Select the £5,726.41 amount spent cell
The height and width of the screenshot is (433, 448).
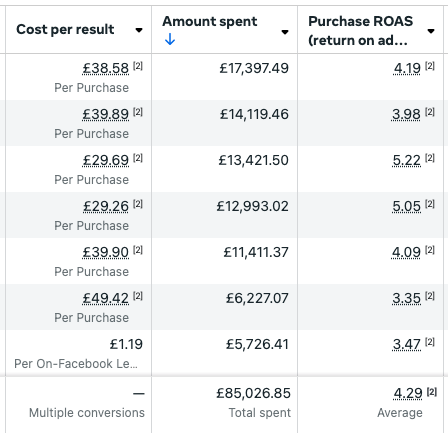coord(225,353)
